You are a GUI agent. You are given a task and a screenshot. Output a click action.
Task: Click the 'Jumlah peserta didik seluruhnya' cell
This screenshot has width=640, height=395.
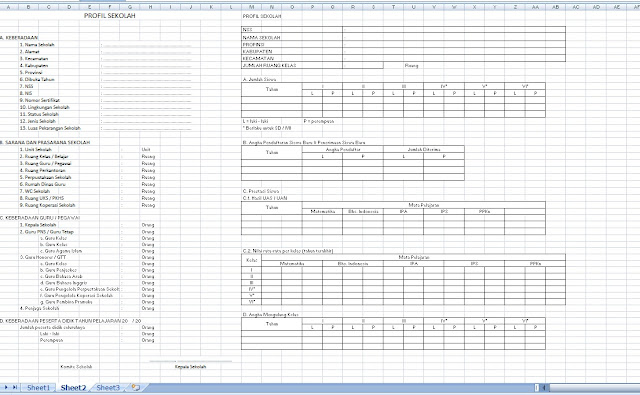point(52,327)
